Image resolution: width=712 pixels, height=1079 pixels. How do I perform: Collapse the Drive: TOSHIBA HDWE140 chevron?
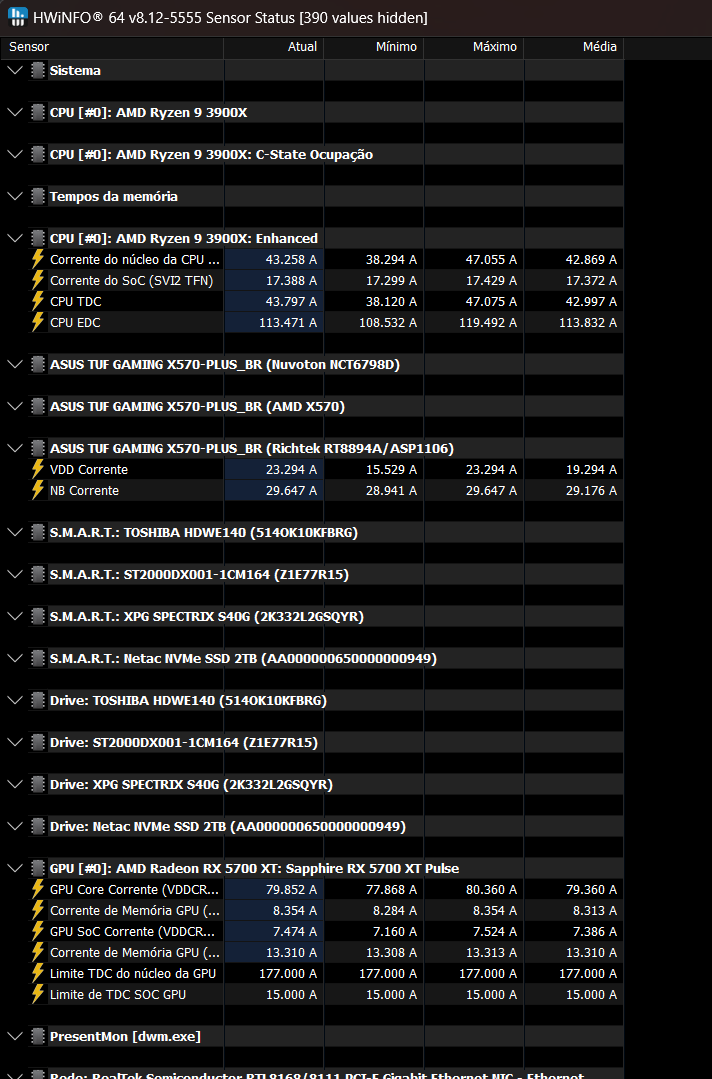point(15,700)
